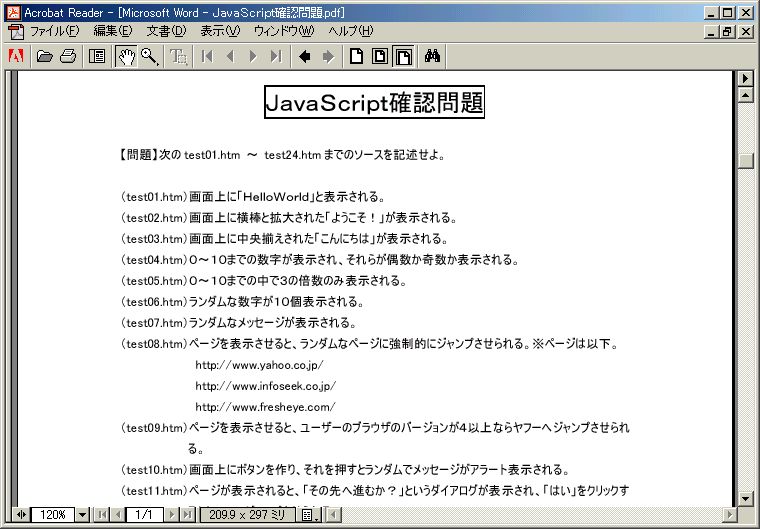Screen dimensions: 760x529
Task: Select the Text Select tool
Action: (178, 56)
